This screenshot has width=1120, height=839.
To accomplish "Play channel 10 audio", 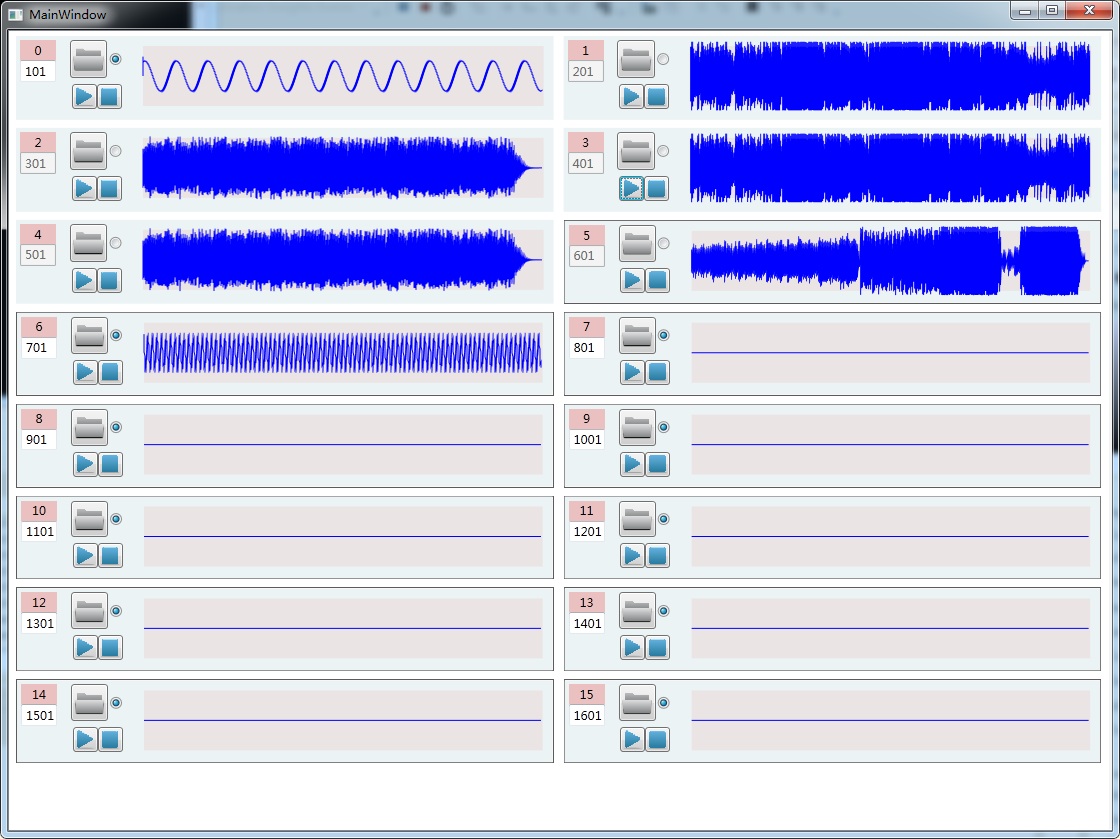I will coord(85,556).
